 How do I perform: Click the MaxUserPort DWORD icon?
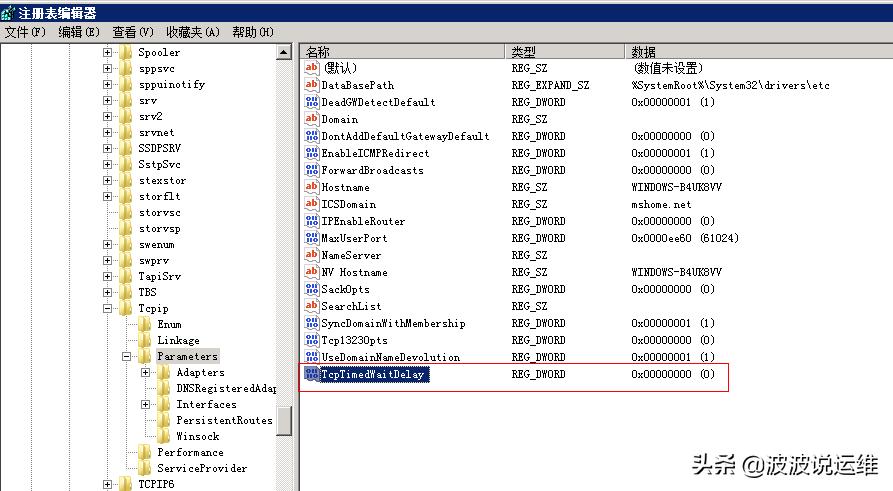(312, 238)
